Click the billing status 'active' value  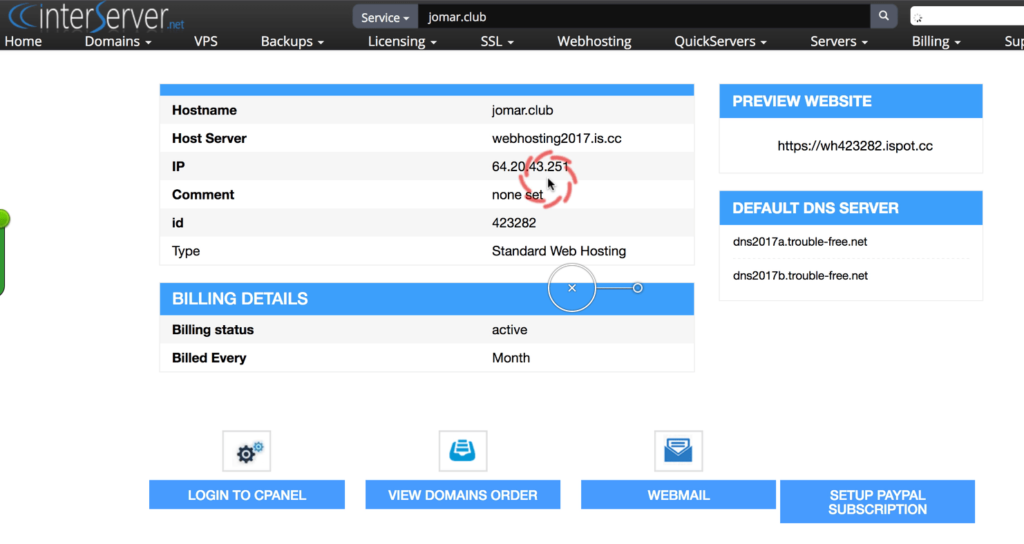509,330
